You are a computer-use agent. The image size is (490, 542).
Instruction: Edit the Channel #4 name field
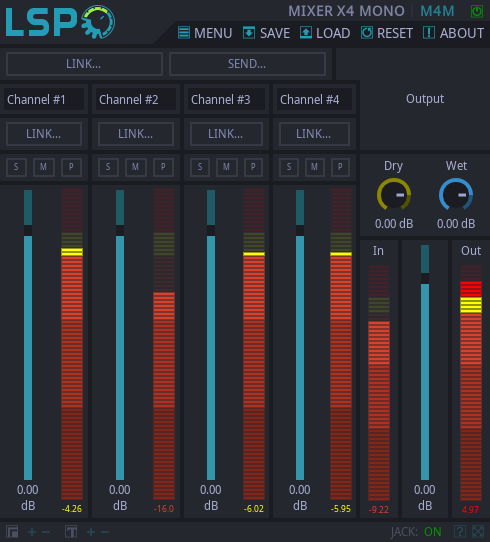(314, 100)
